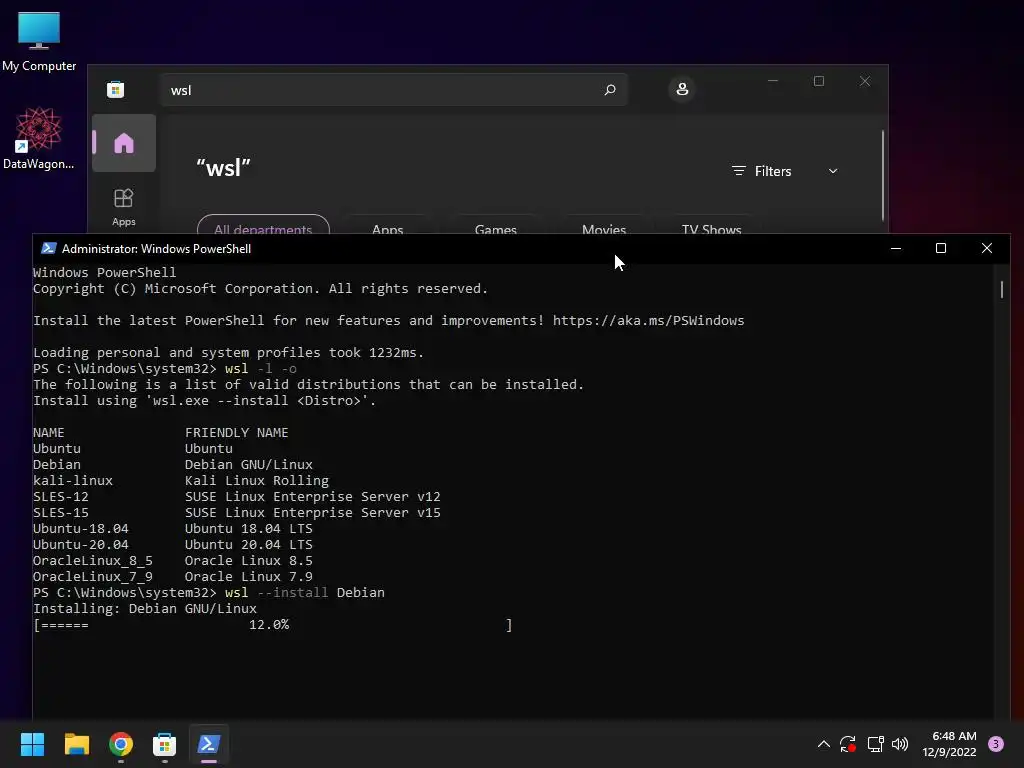
Task: Expand the Filters dropdown in Store
Action: (x=784, y=171)
